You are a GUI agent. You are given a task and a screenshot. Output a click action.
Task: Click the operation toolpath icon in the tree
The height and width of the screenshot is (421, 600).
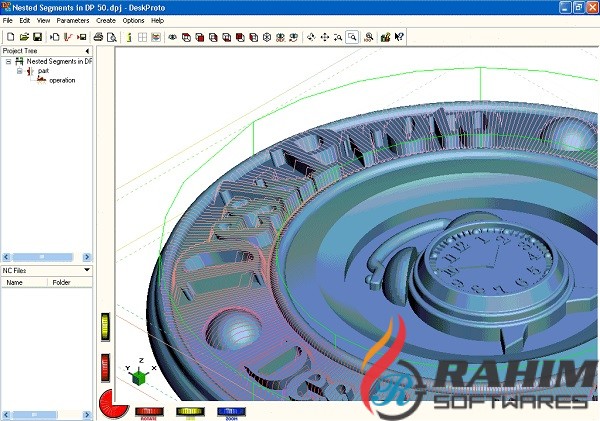pyautogui.click(x=41, y=80)
